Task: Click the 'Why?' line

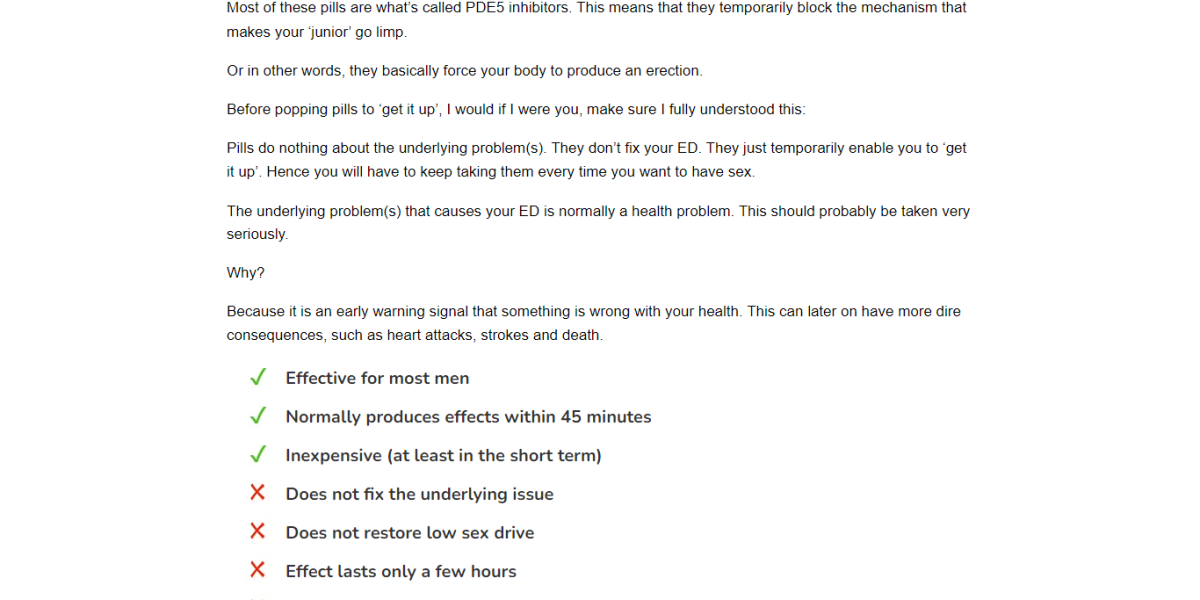Action: pos(246,273)
